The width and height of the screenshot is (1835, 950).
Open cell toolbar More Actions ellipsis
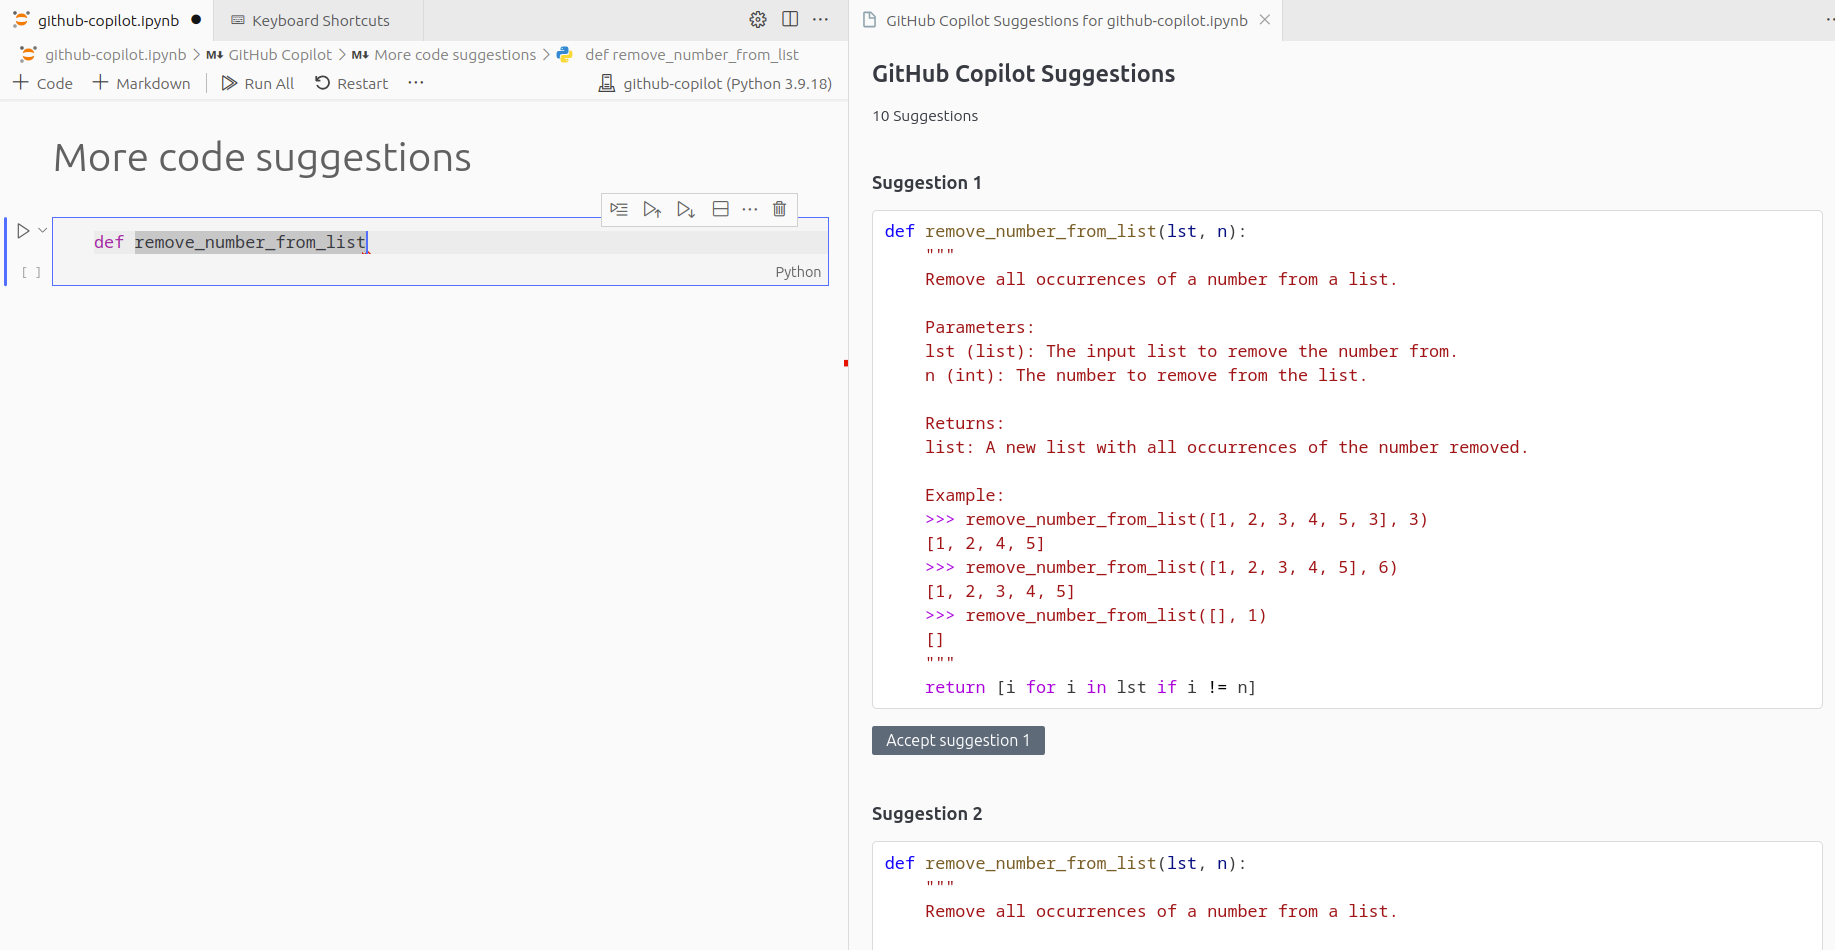750,209
